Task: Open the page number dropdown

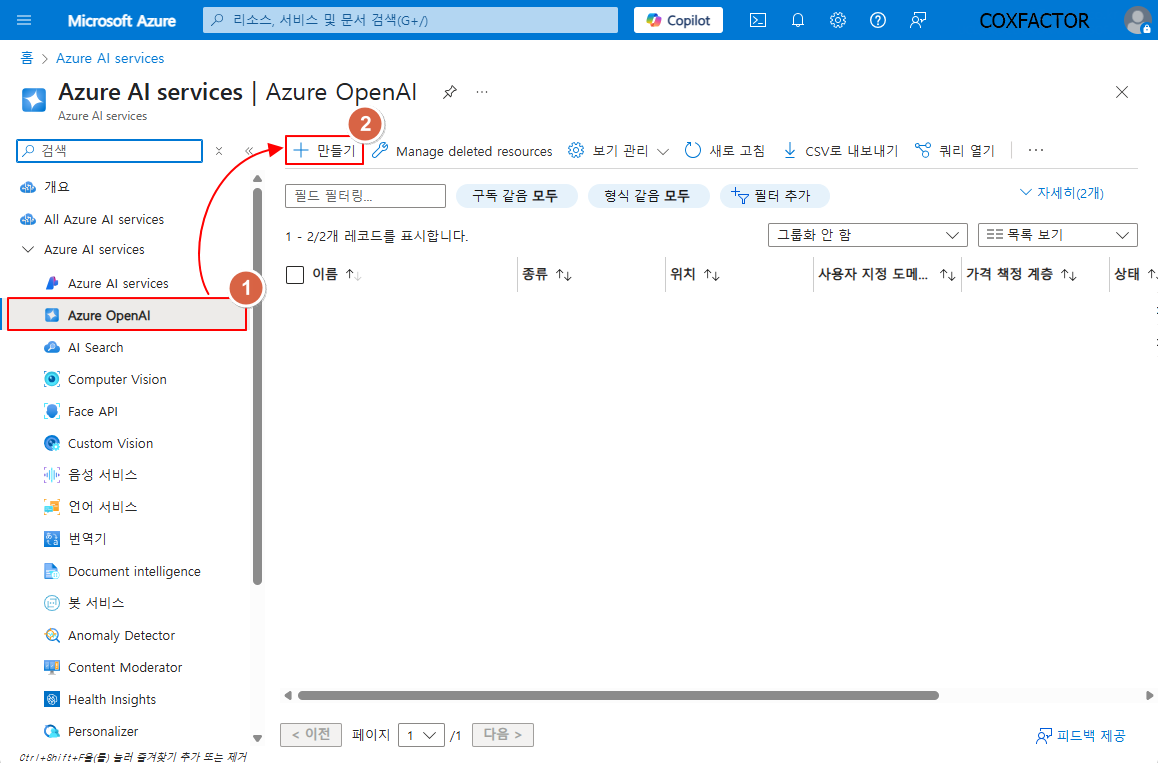Action: pos(421,735)
